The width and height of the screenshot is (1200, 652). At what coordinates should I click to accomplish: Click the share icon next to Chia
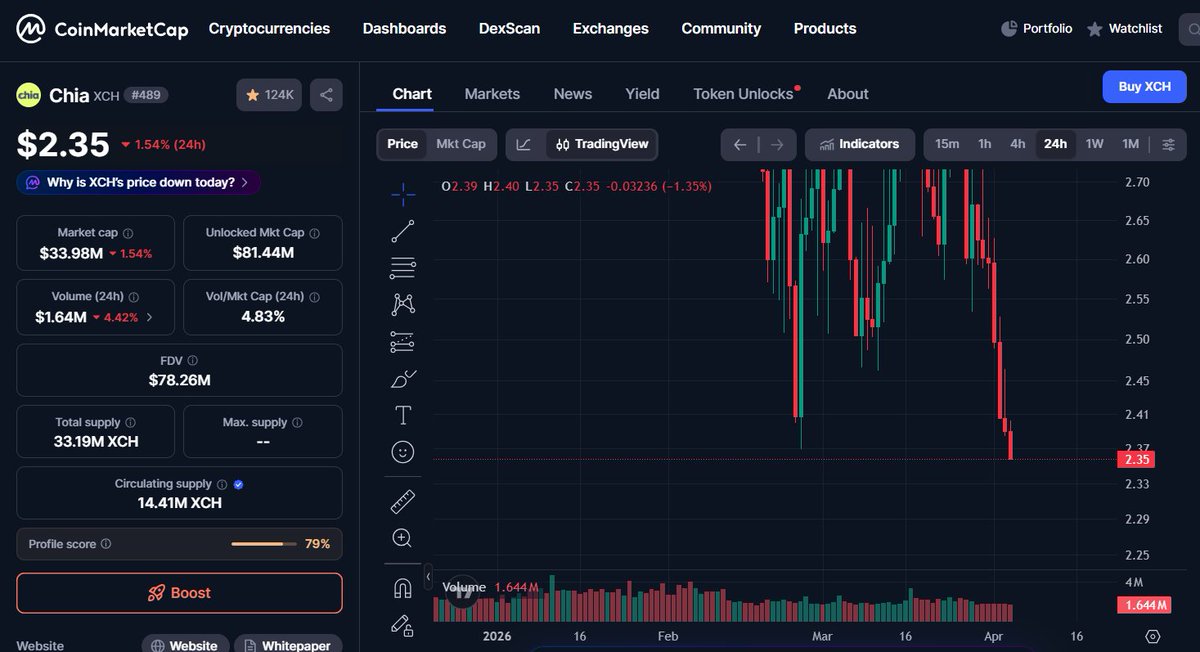[x=326, y=95]
